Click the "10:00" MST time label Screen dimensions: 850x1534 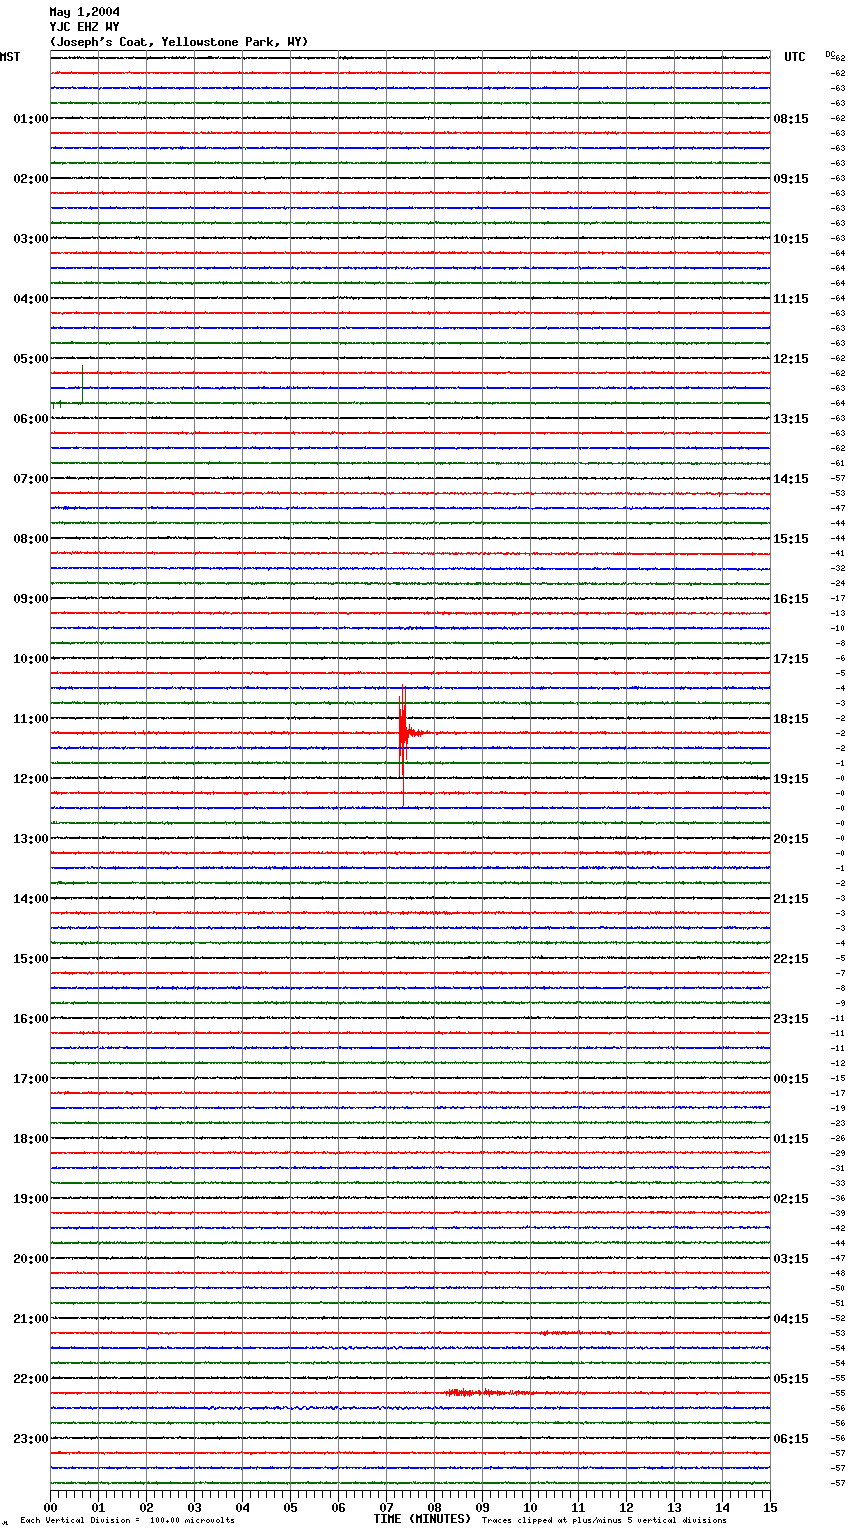tap(31, 659)
